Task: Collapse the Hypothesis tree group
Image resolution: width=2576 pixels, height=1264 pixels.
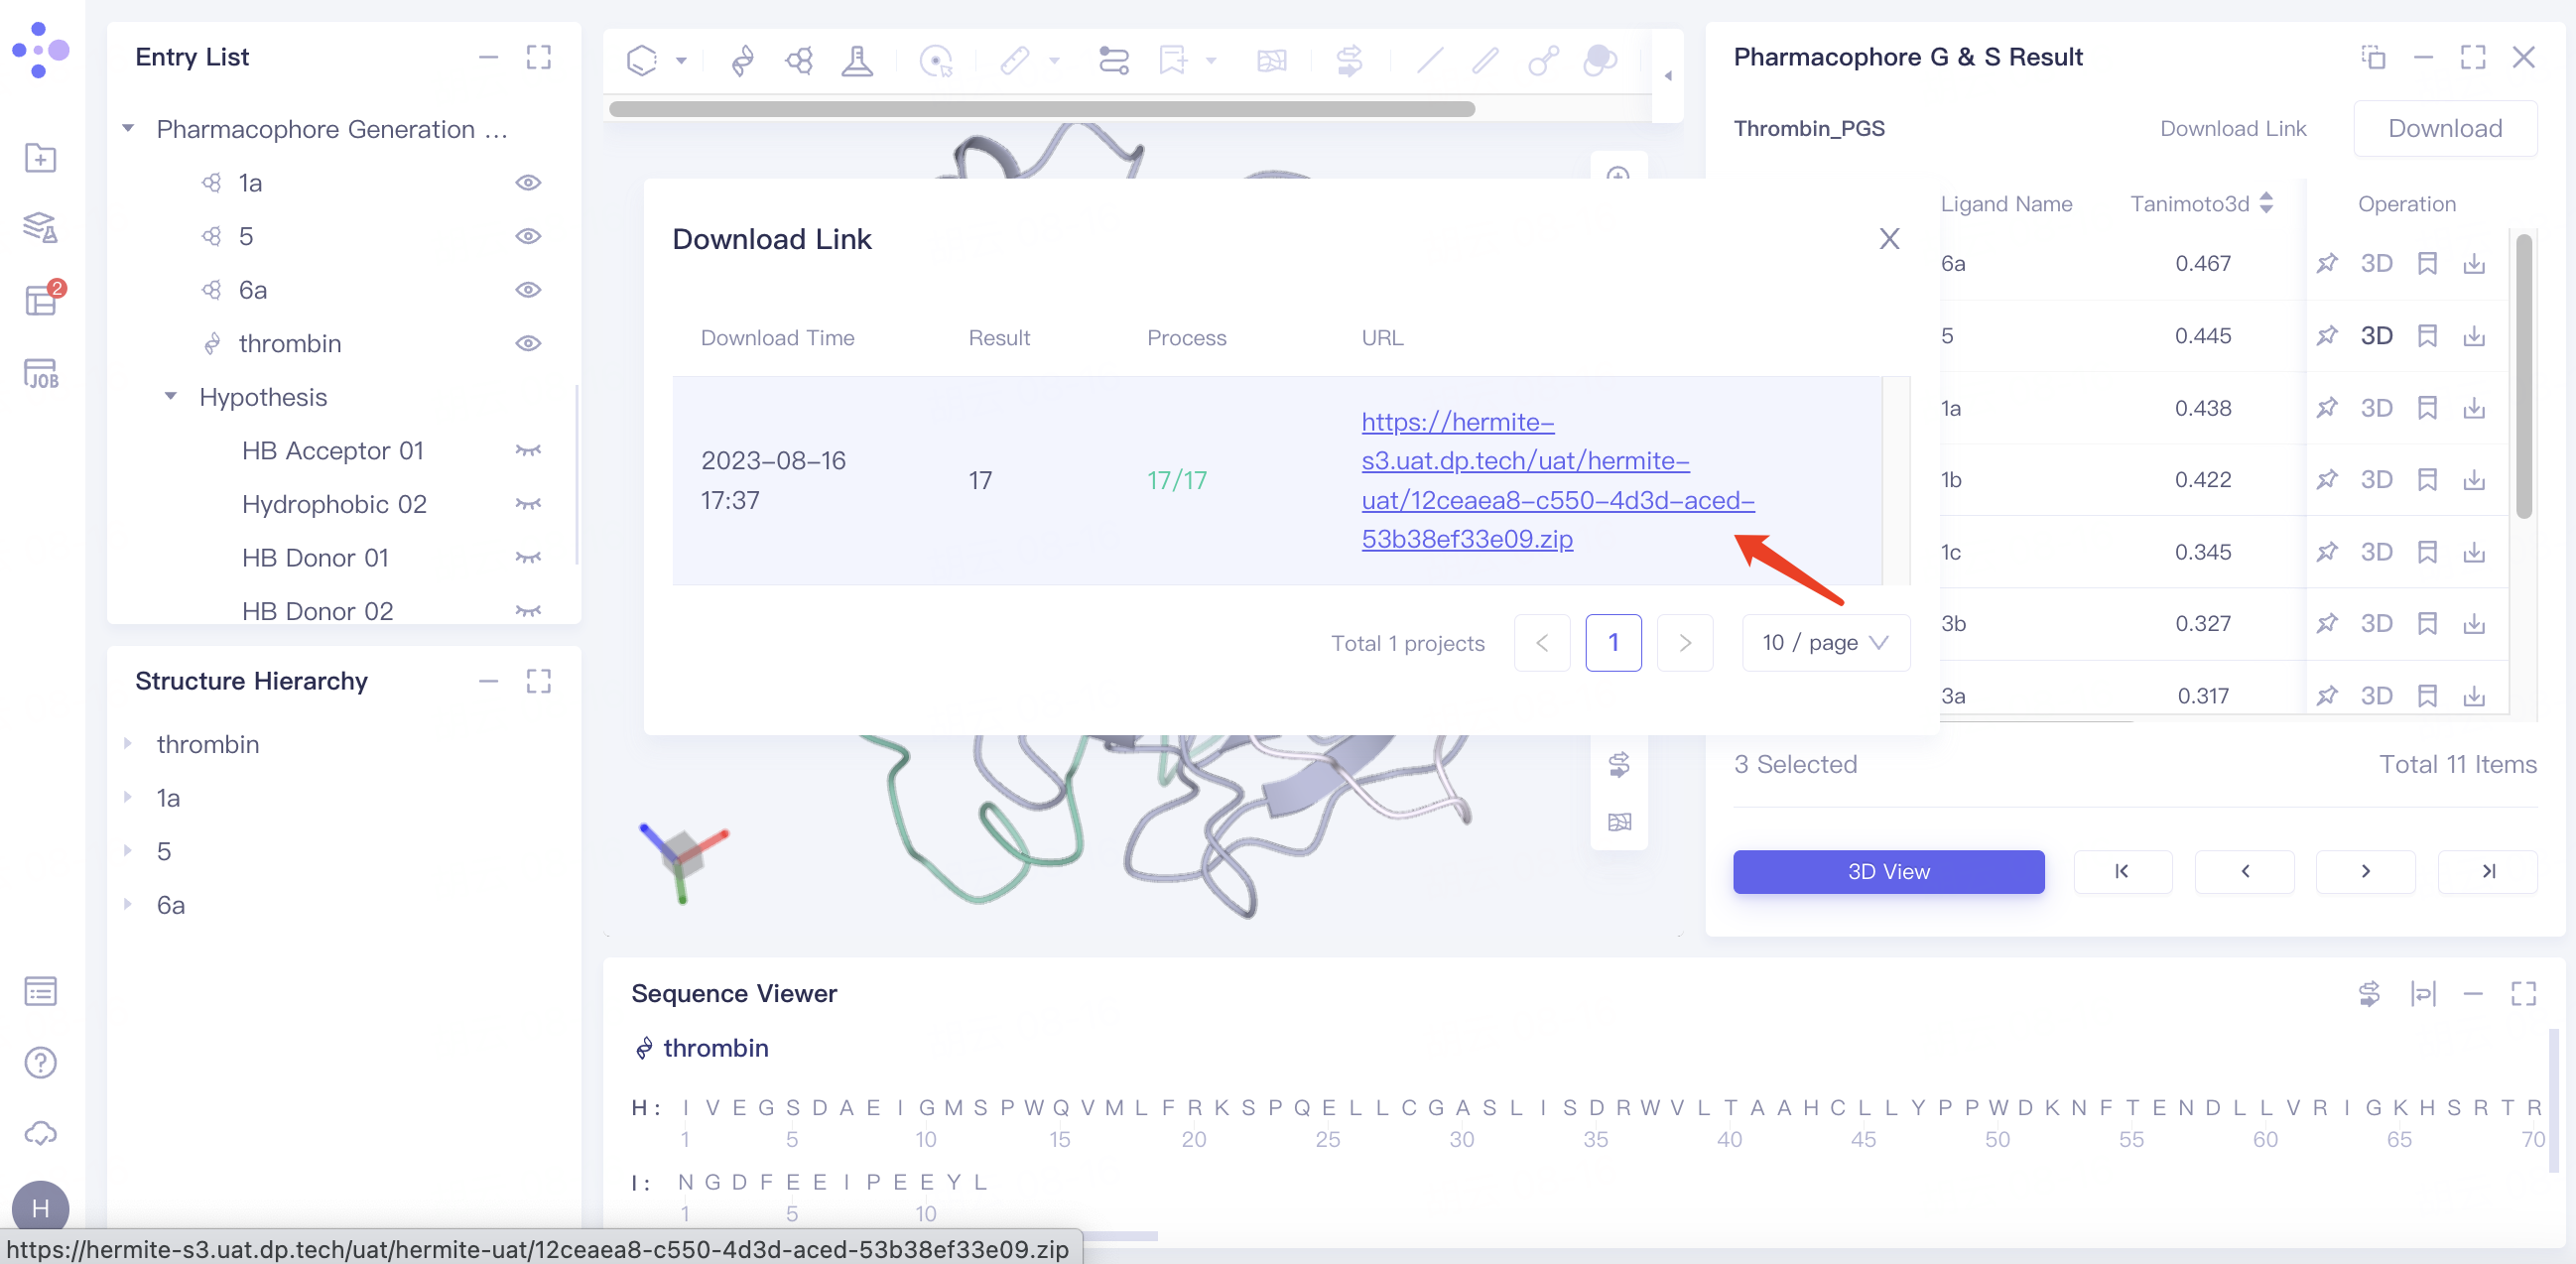Action: pyautogui.click(x=171, y=397)
